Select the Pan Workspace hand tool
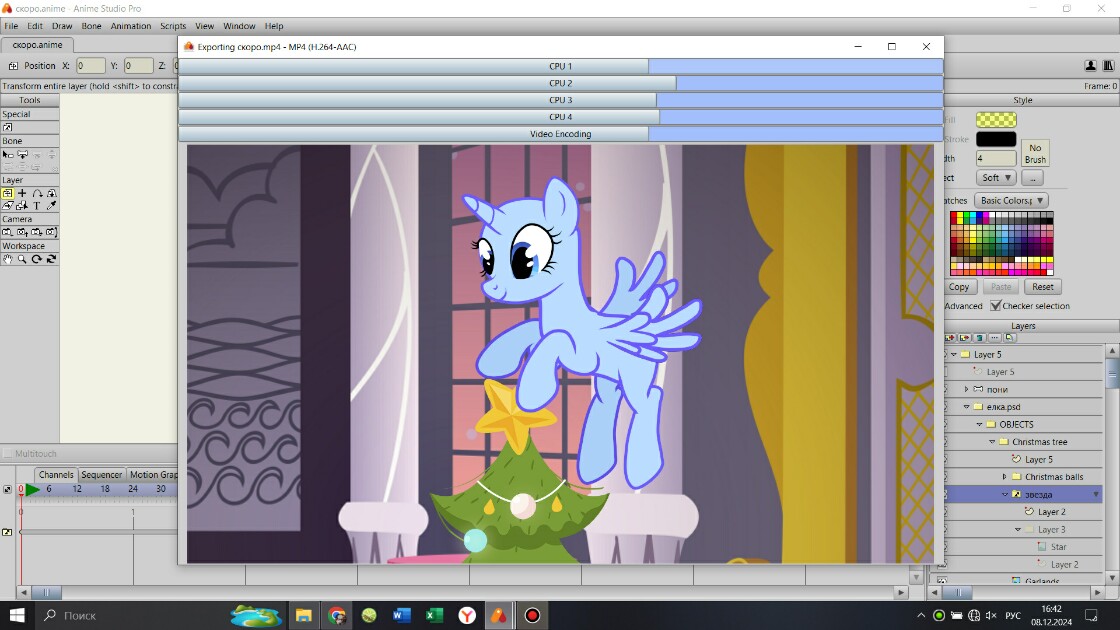 click(x=7, y=259)
